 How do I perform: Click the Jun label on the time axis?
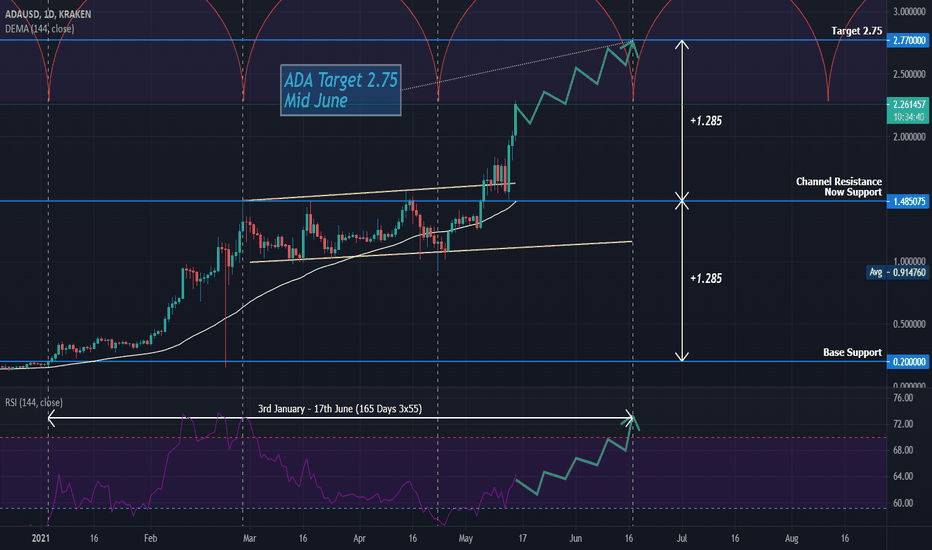coord(575,539)
